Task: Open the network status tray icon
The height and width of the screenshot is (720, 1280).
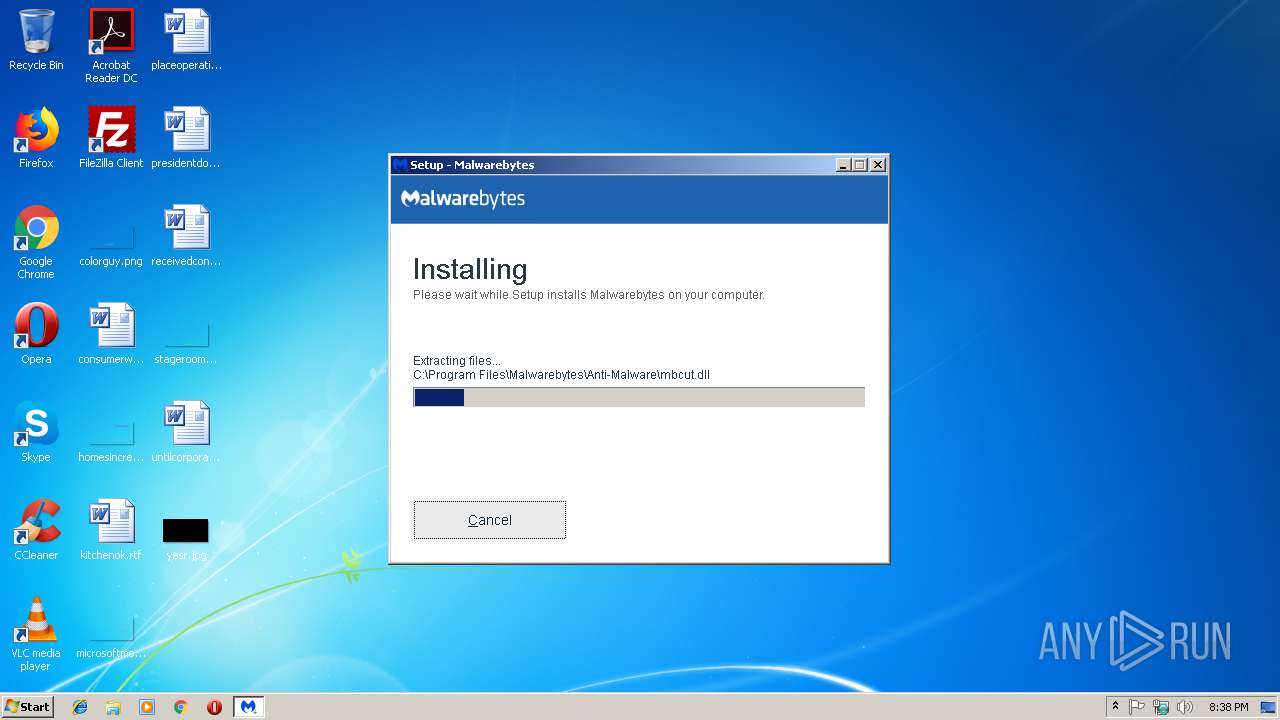Action: (x=1161, y=707)
